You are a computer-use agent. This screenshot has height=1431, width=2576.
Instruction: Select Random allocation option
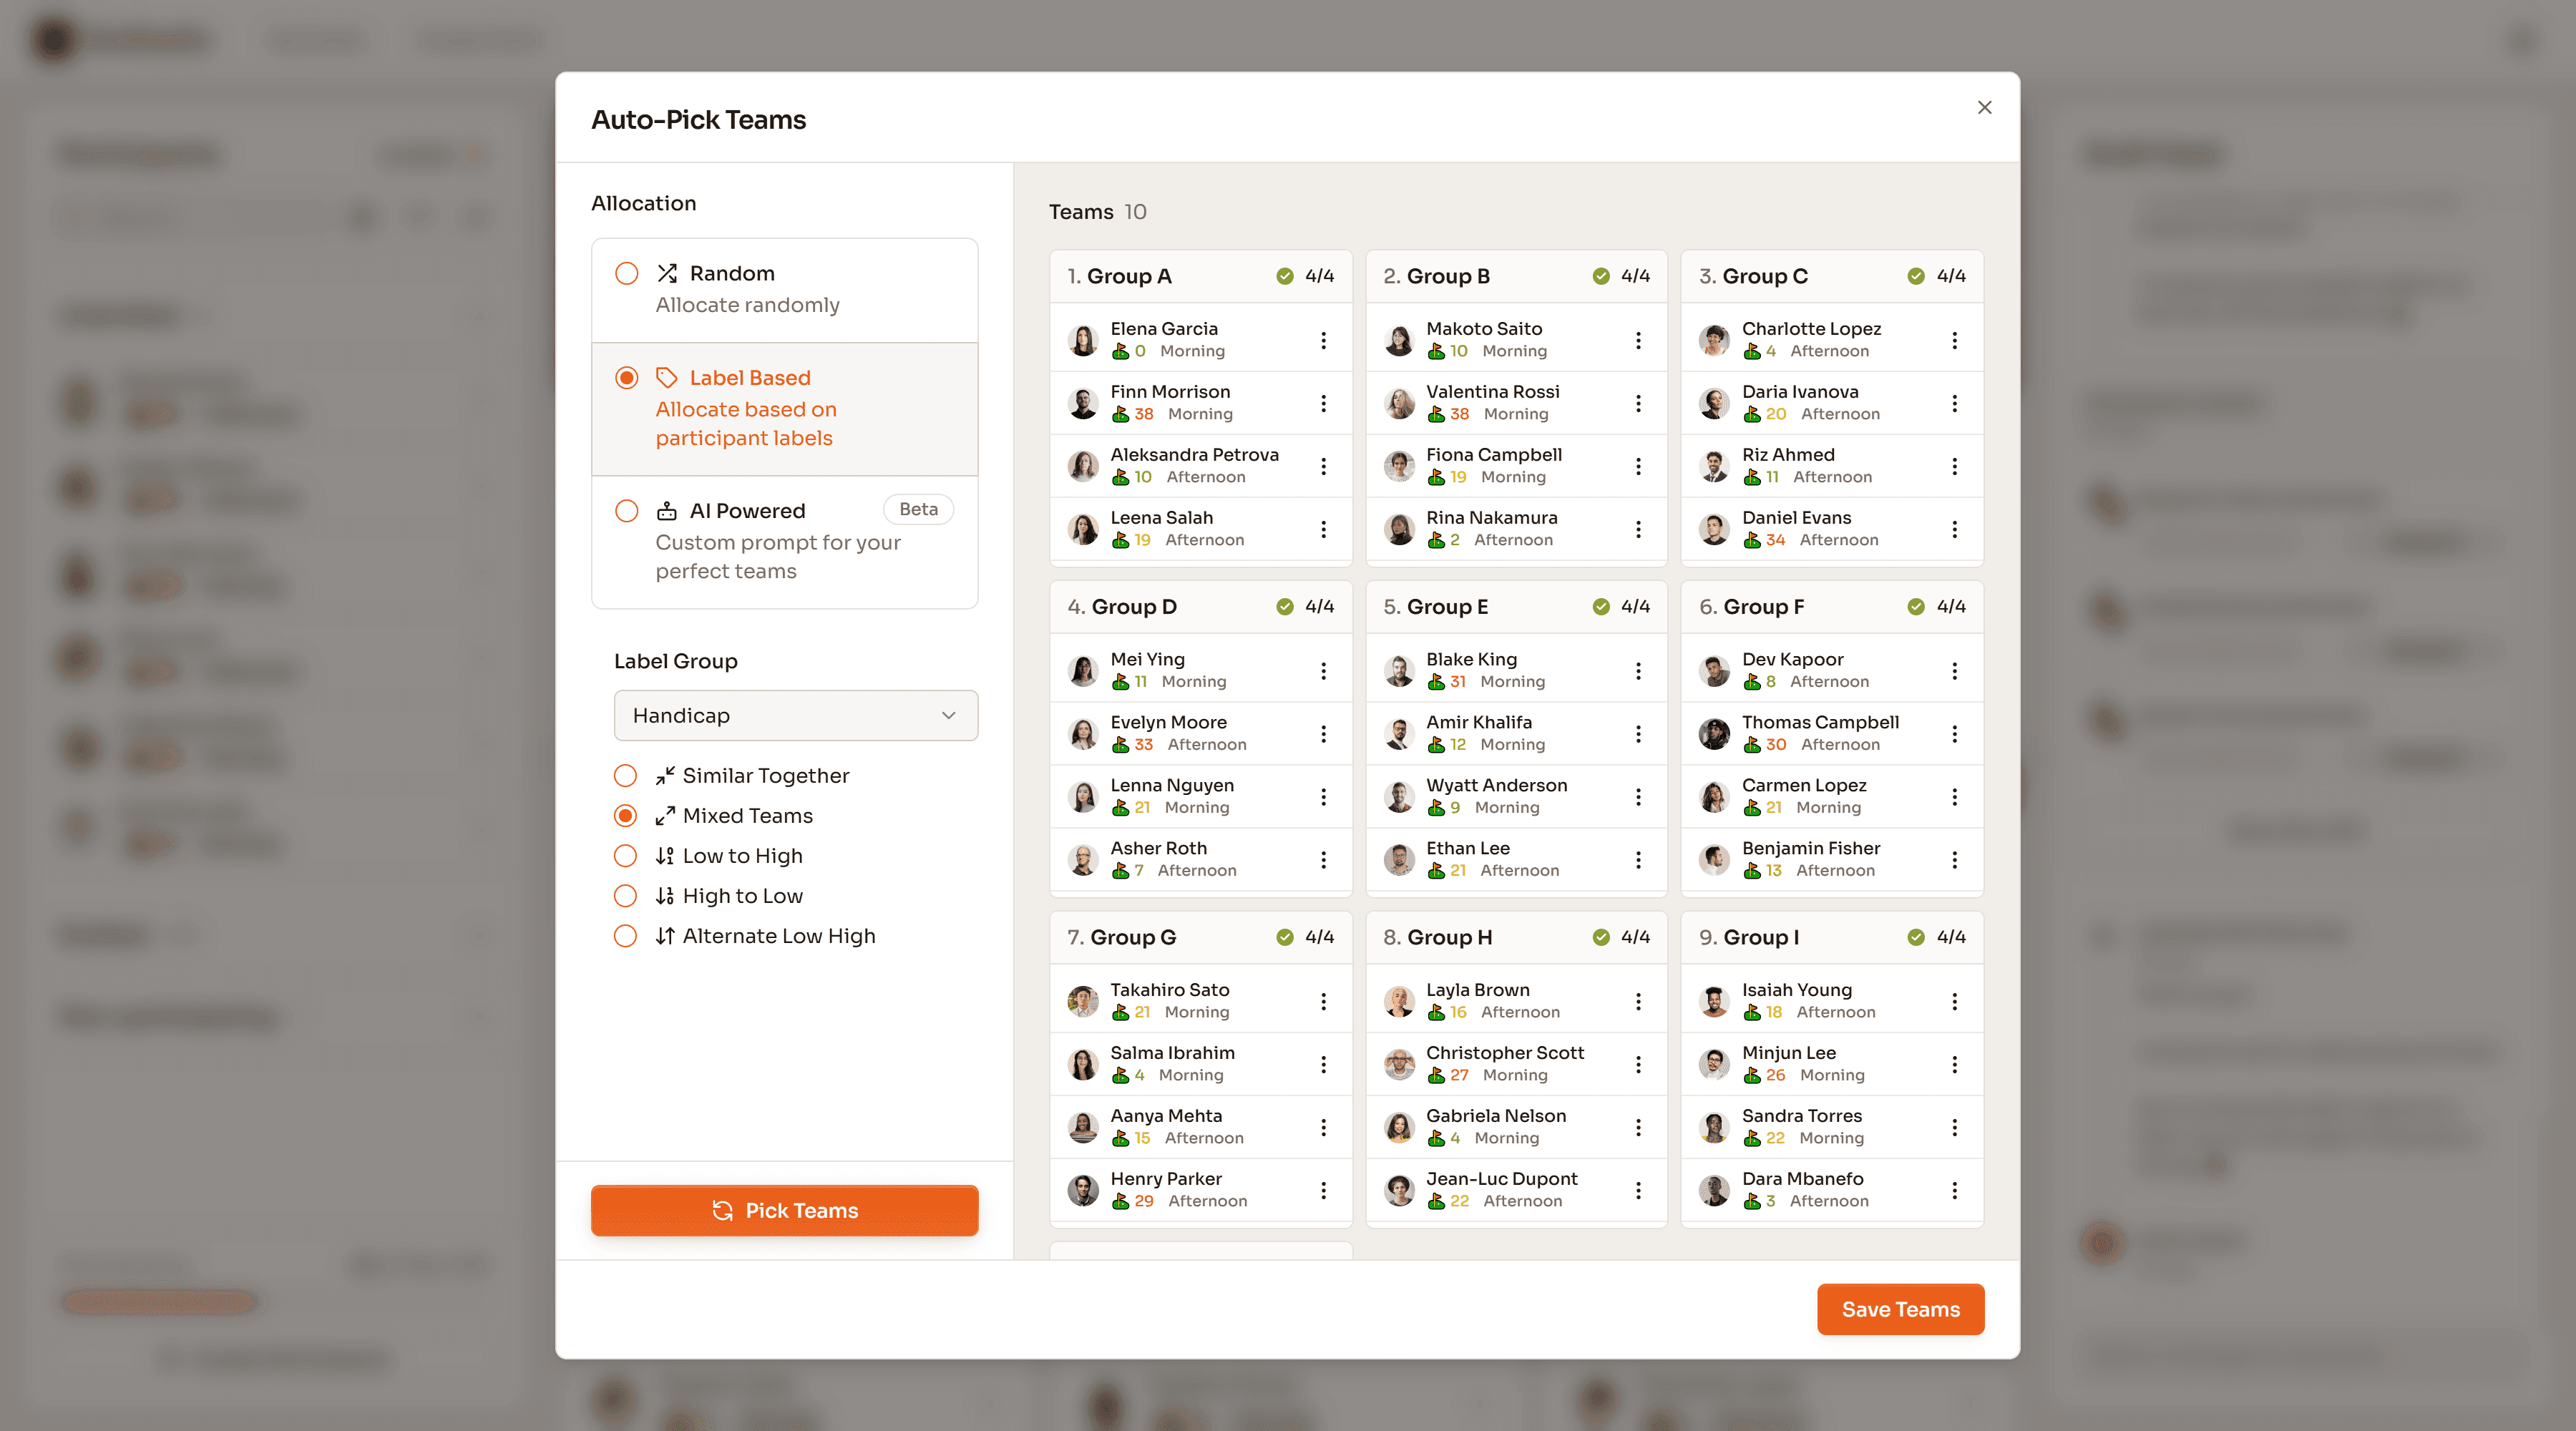point(627,274)
